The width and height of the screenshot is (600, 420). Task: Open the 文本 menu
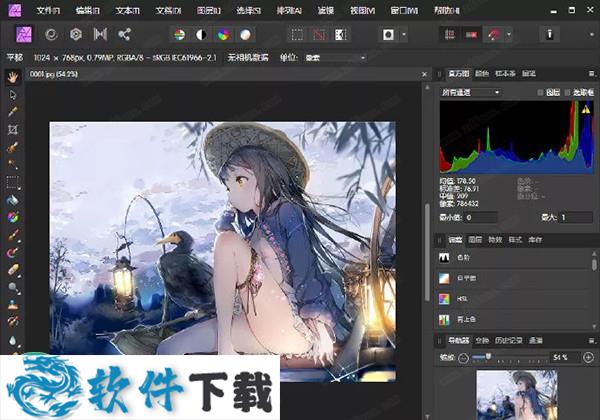[127, 10]
